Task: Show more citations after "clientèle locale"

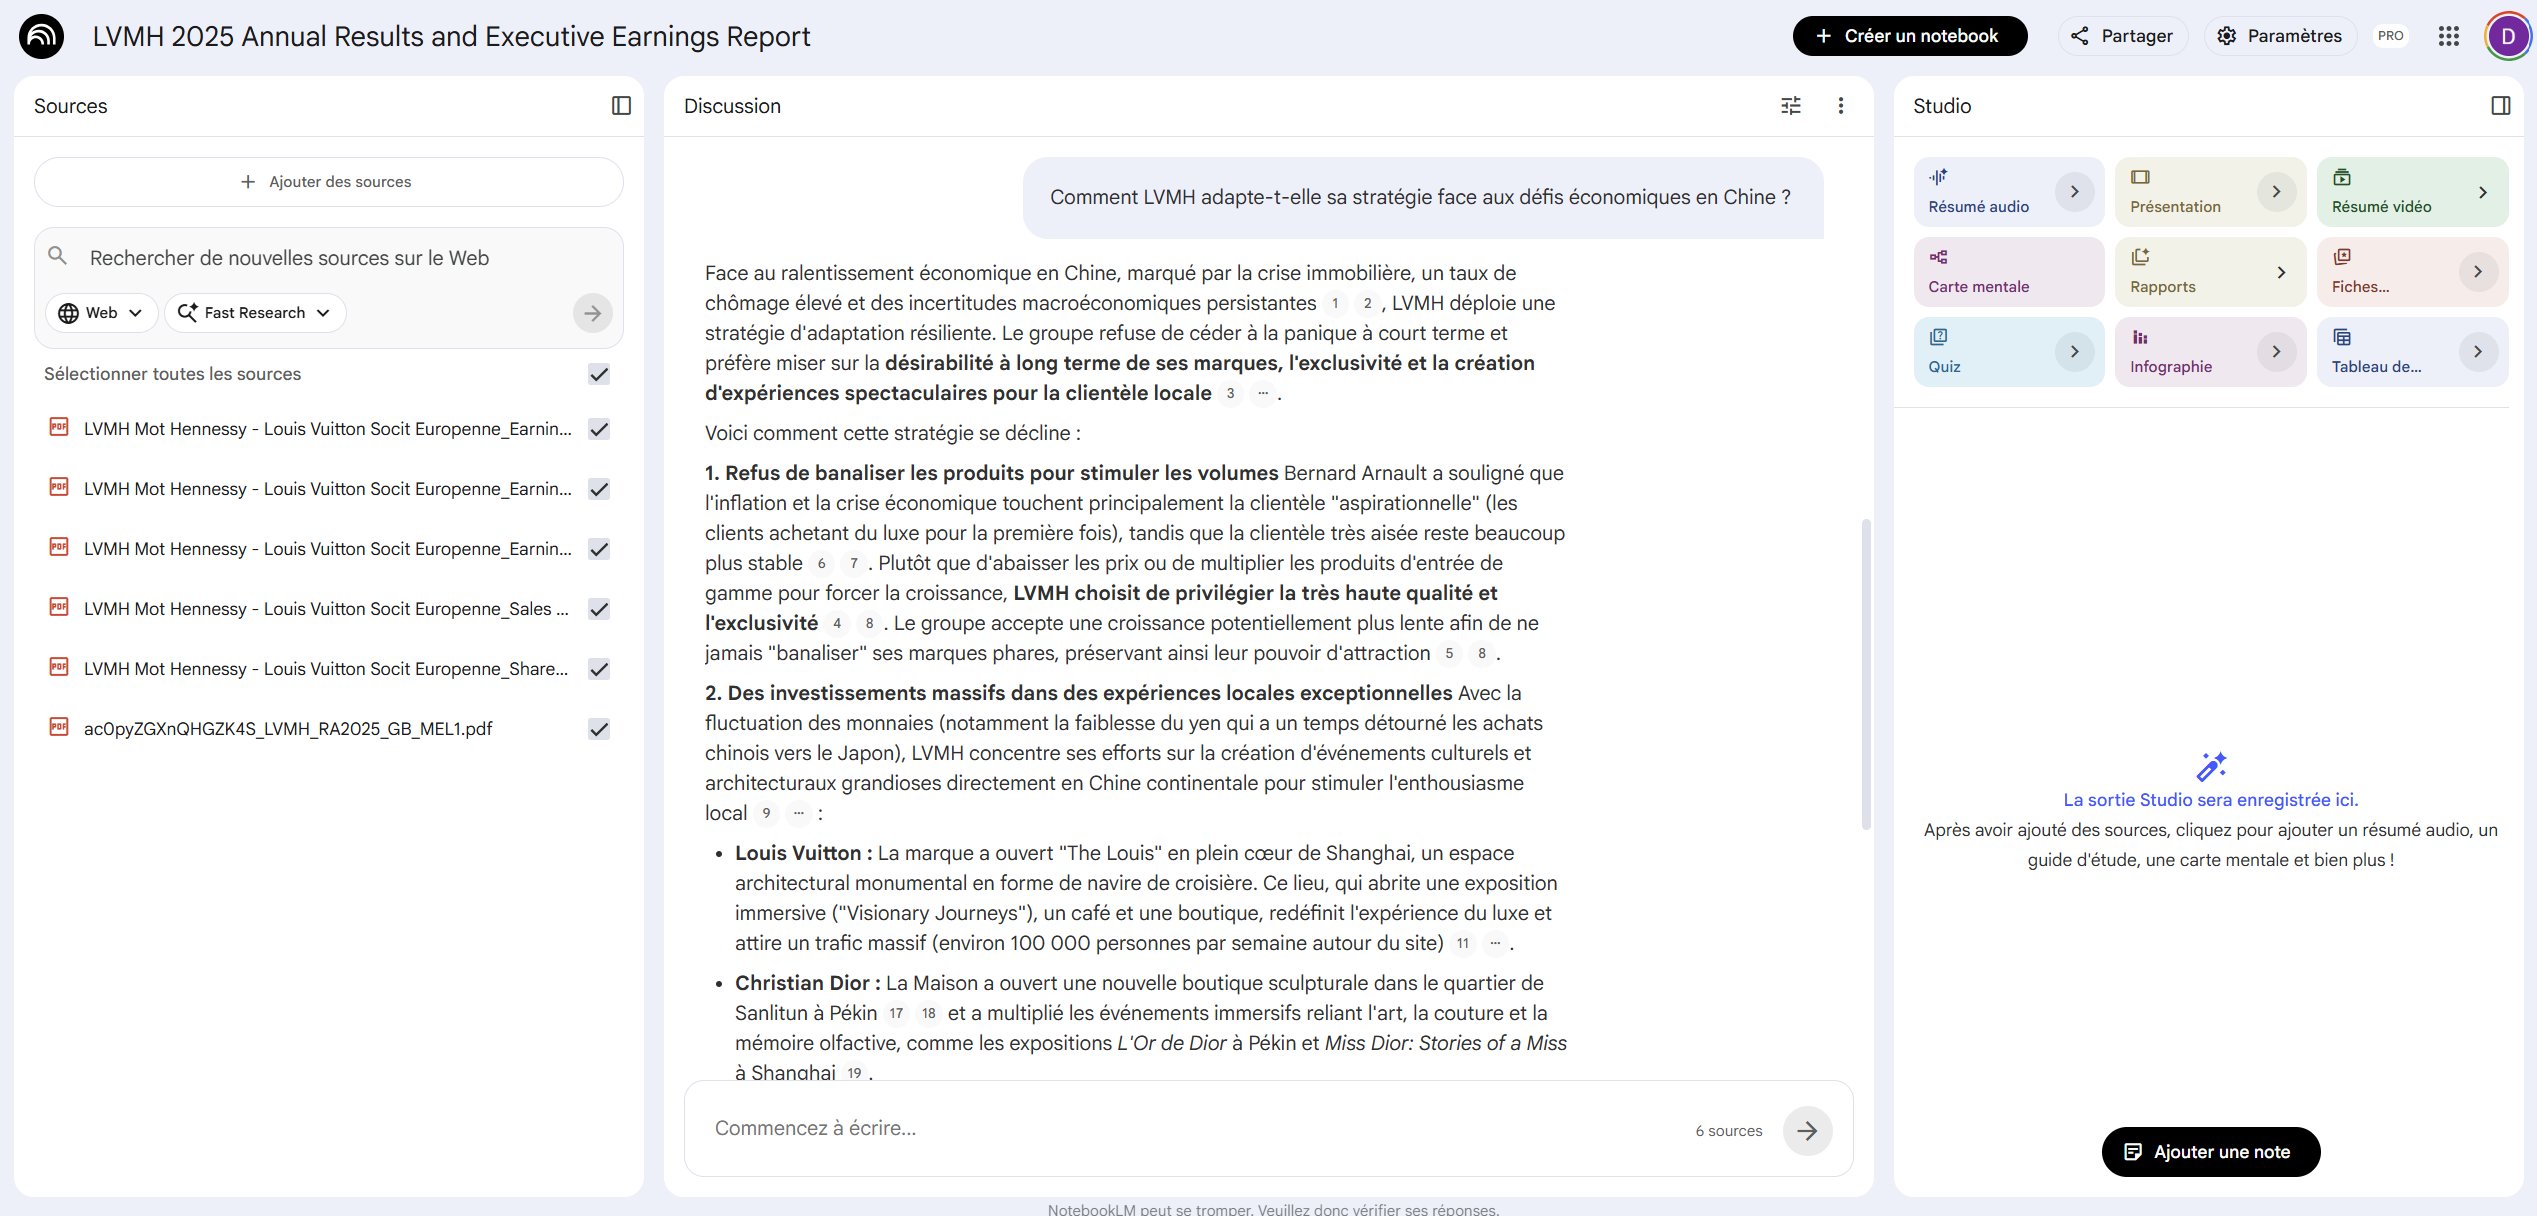Action: click(x=1263, y=393)
